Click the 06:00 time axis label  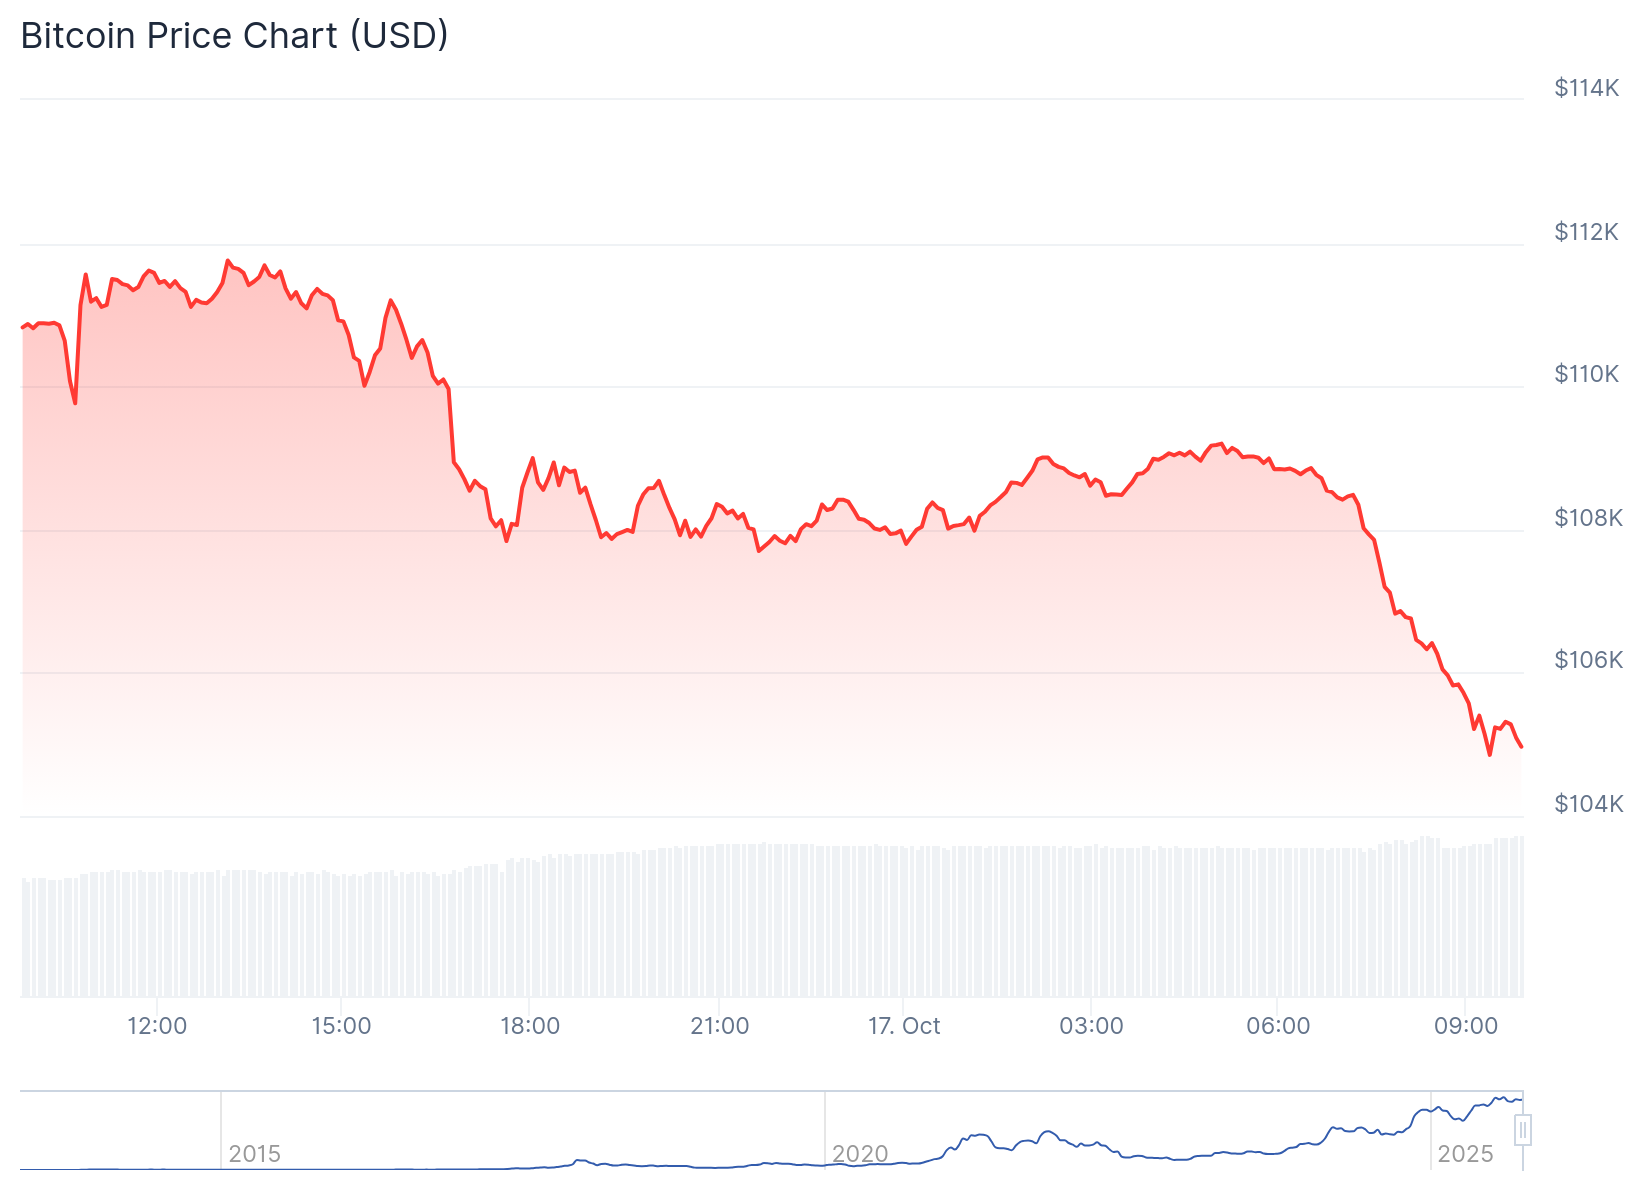tap(1278, 1026)
